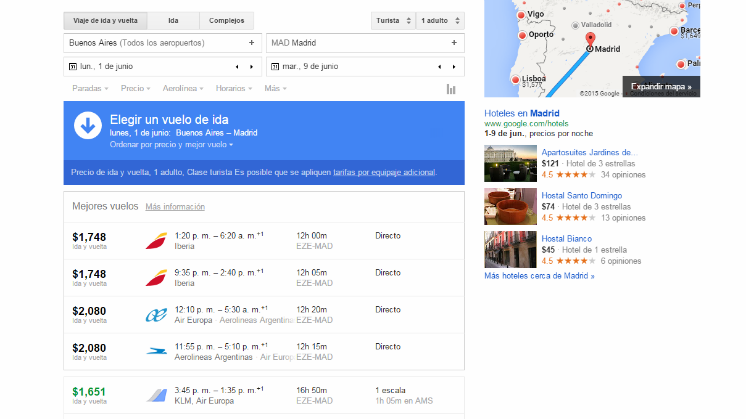Open Ordenar por precio y mejor vuelo dropdown
The height and width of the screenshot is (419, 746).
pos(171,145)
